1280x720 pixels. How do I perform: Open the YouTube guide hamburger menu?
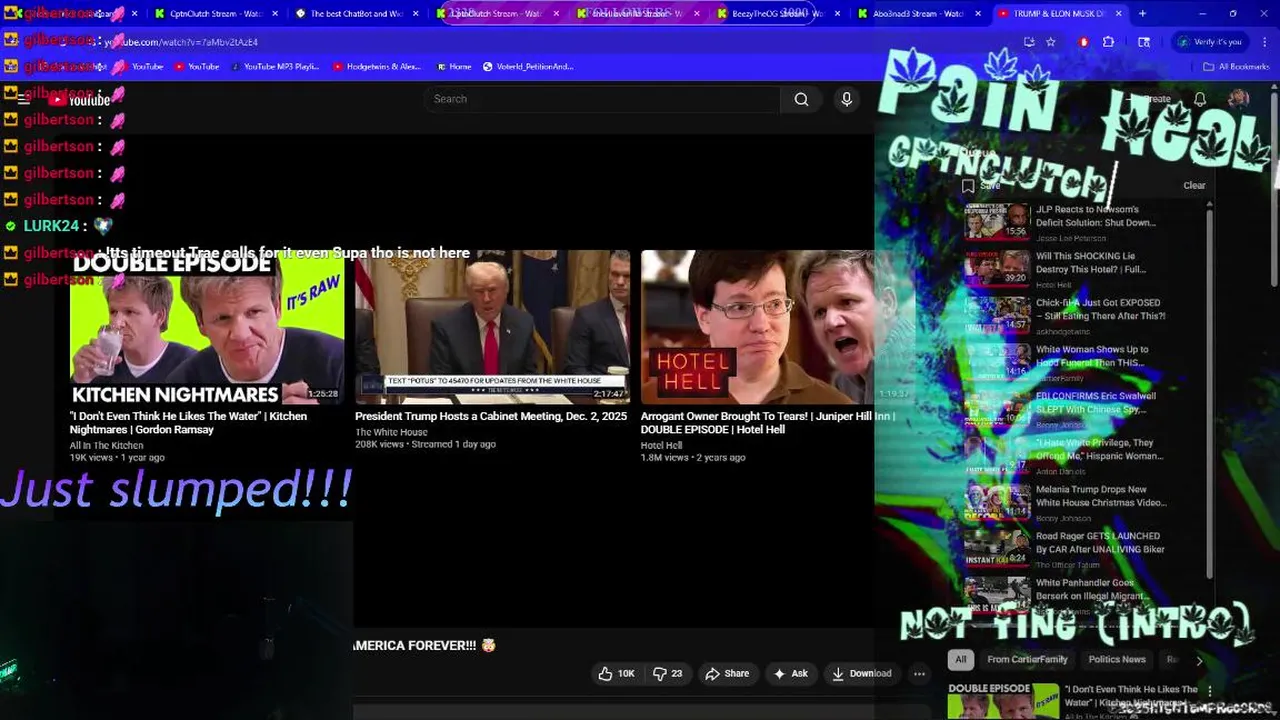(x=24, y=99)
